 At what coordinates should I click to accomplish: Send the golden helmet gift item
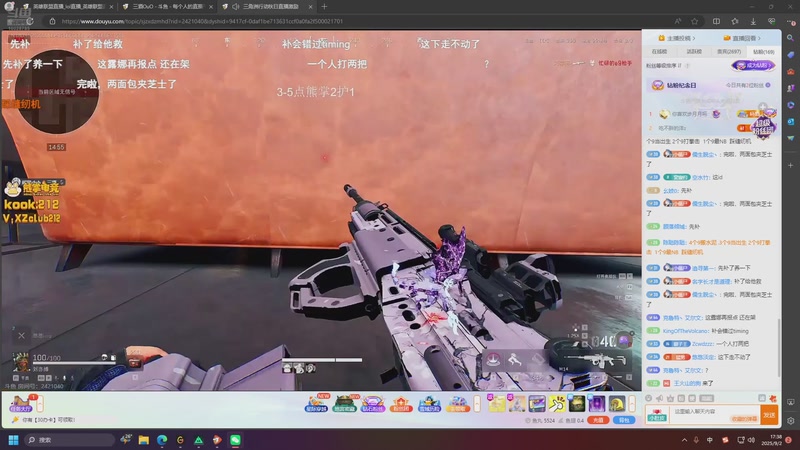pyautogui.click(x=616, y=404)
